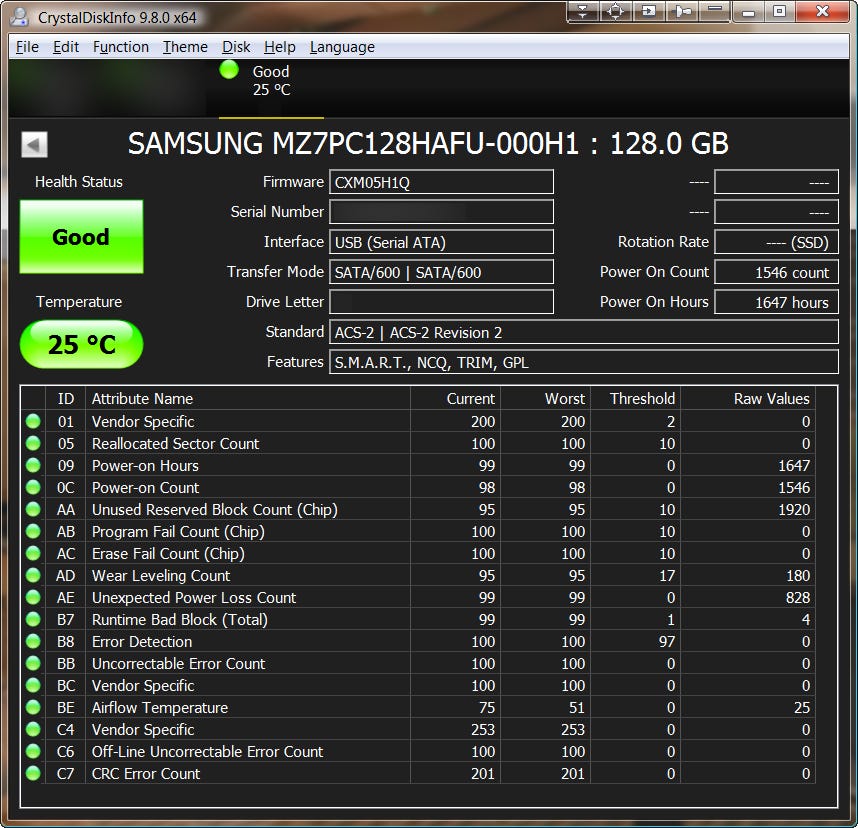
Task: Click the status dot of Unused Reserved Block Count
Action: tap(33, 509)
